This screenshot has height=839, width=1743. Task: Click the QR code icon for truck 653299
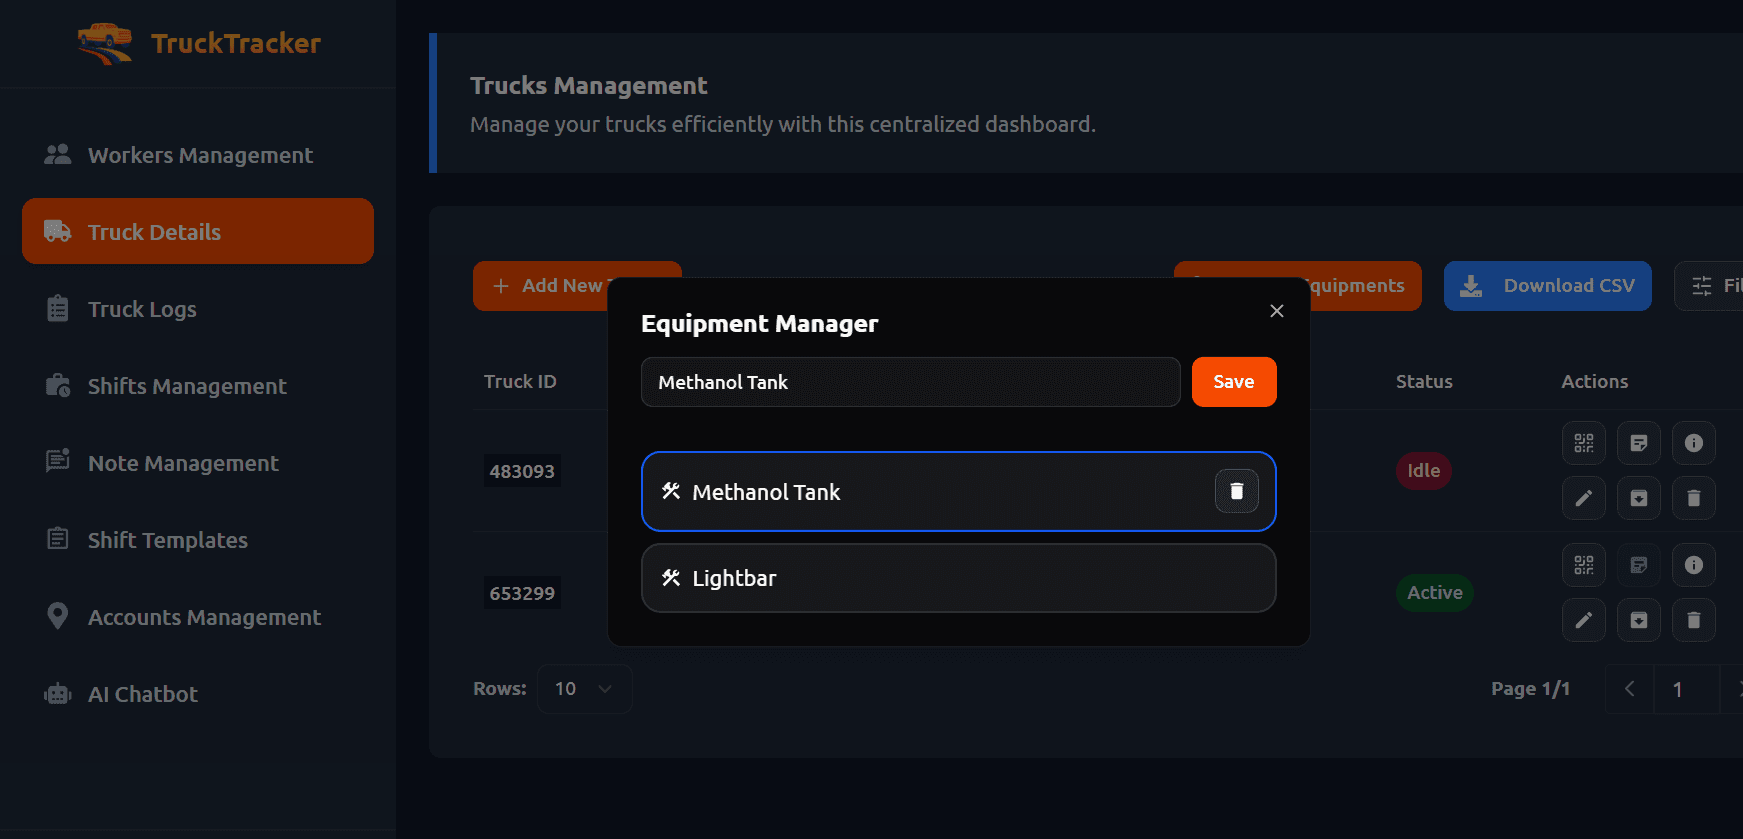pyautogui.click(x=1583, y=565)
